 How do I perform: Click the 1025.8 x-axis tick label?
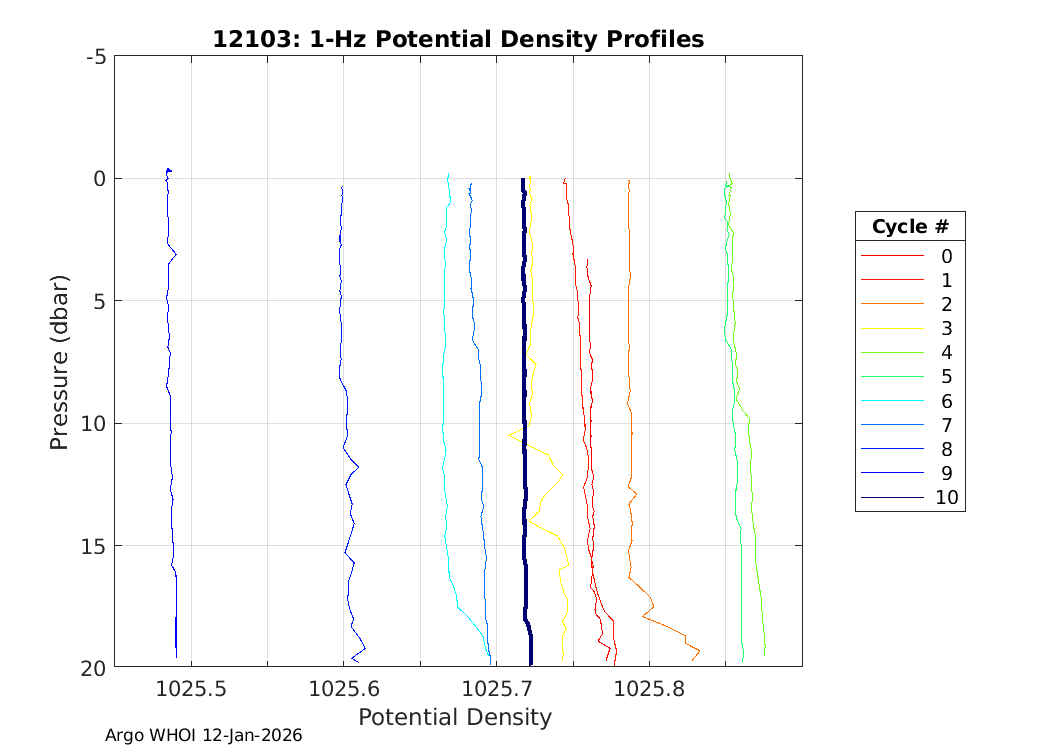pyautogui.click(x=649, y=688)
